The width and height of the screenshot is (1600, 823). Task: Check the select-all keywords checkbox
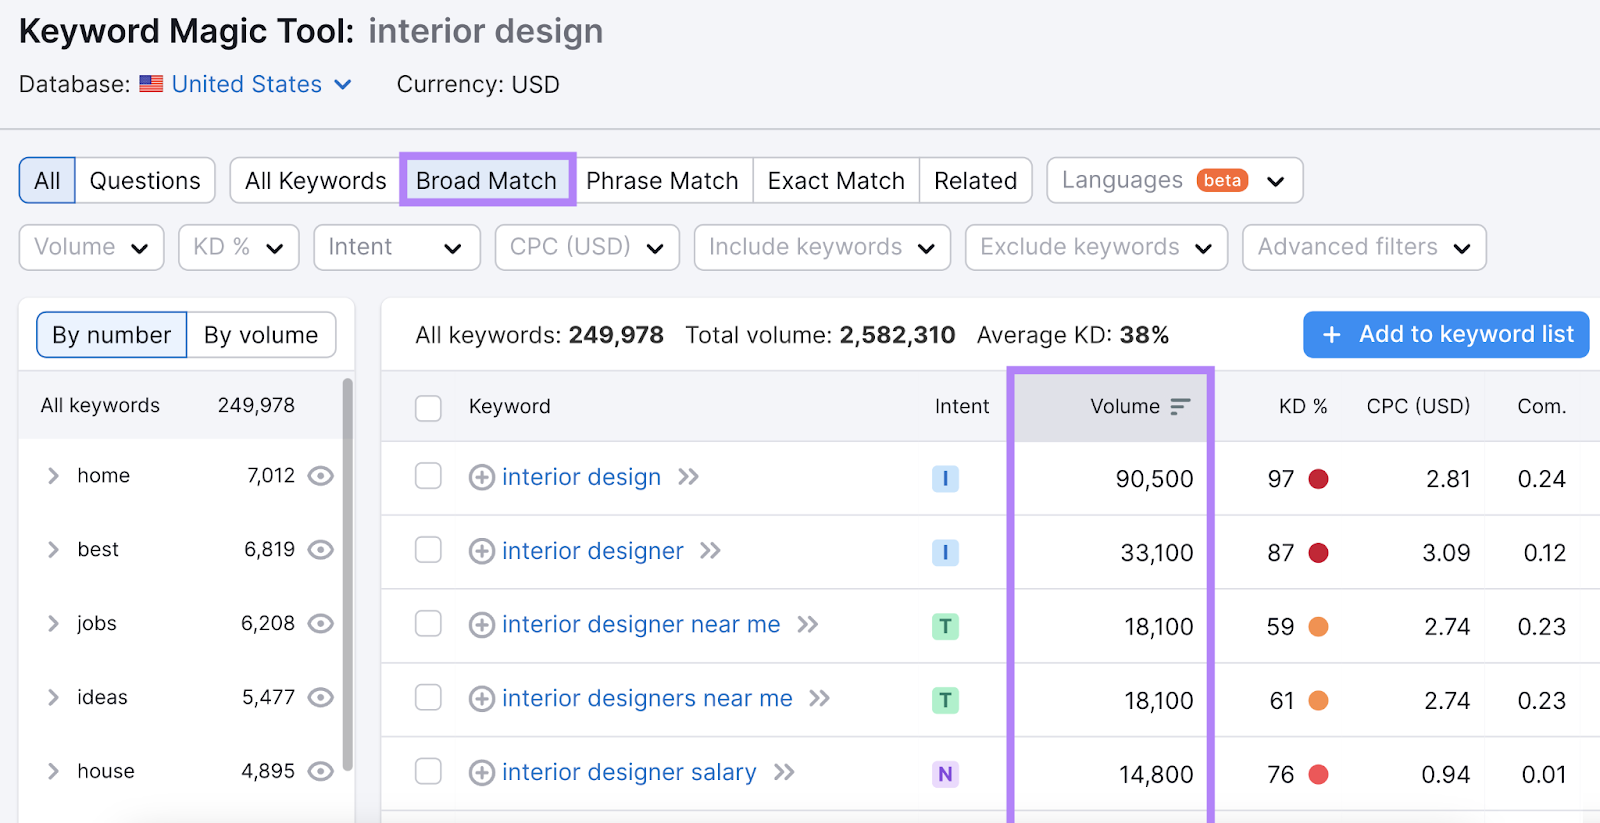[428, 408]
